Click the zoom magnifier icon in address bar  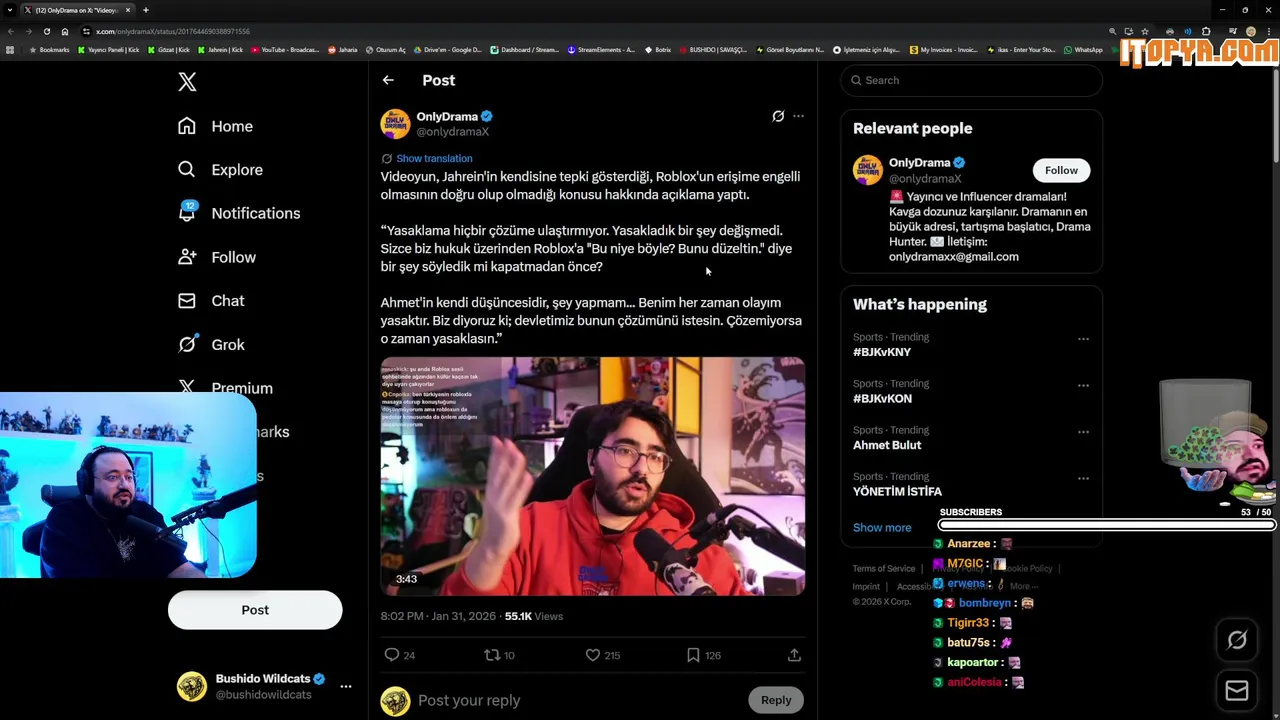click(1112, 31)
